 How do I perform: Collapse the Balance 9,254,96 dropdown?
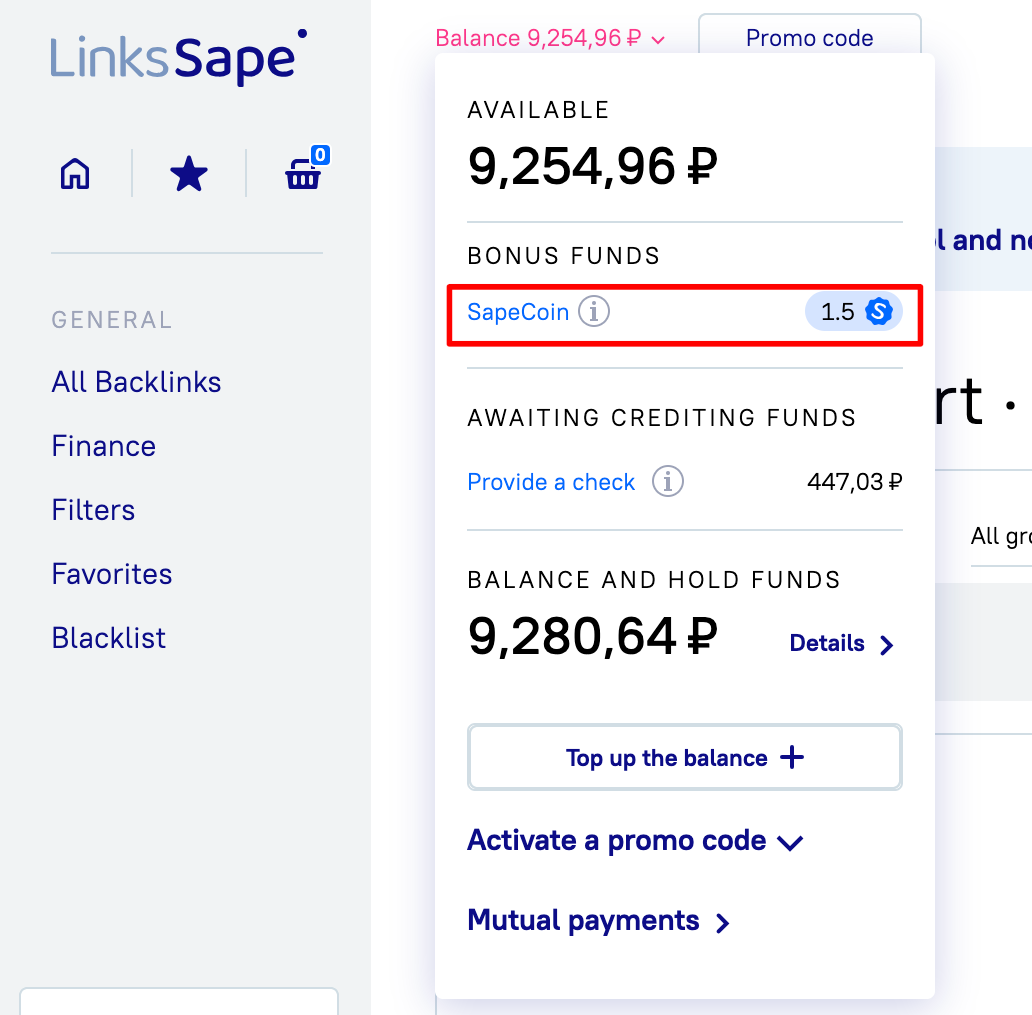coord(550,38)
